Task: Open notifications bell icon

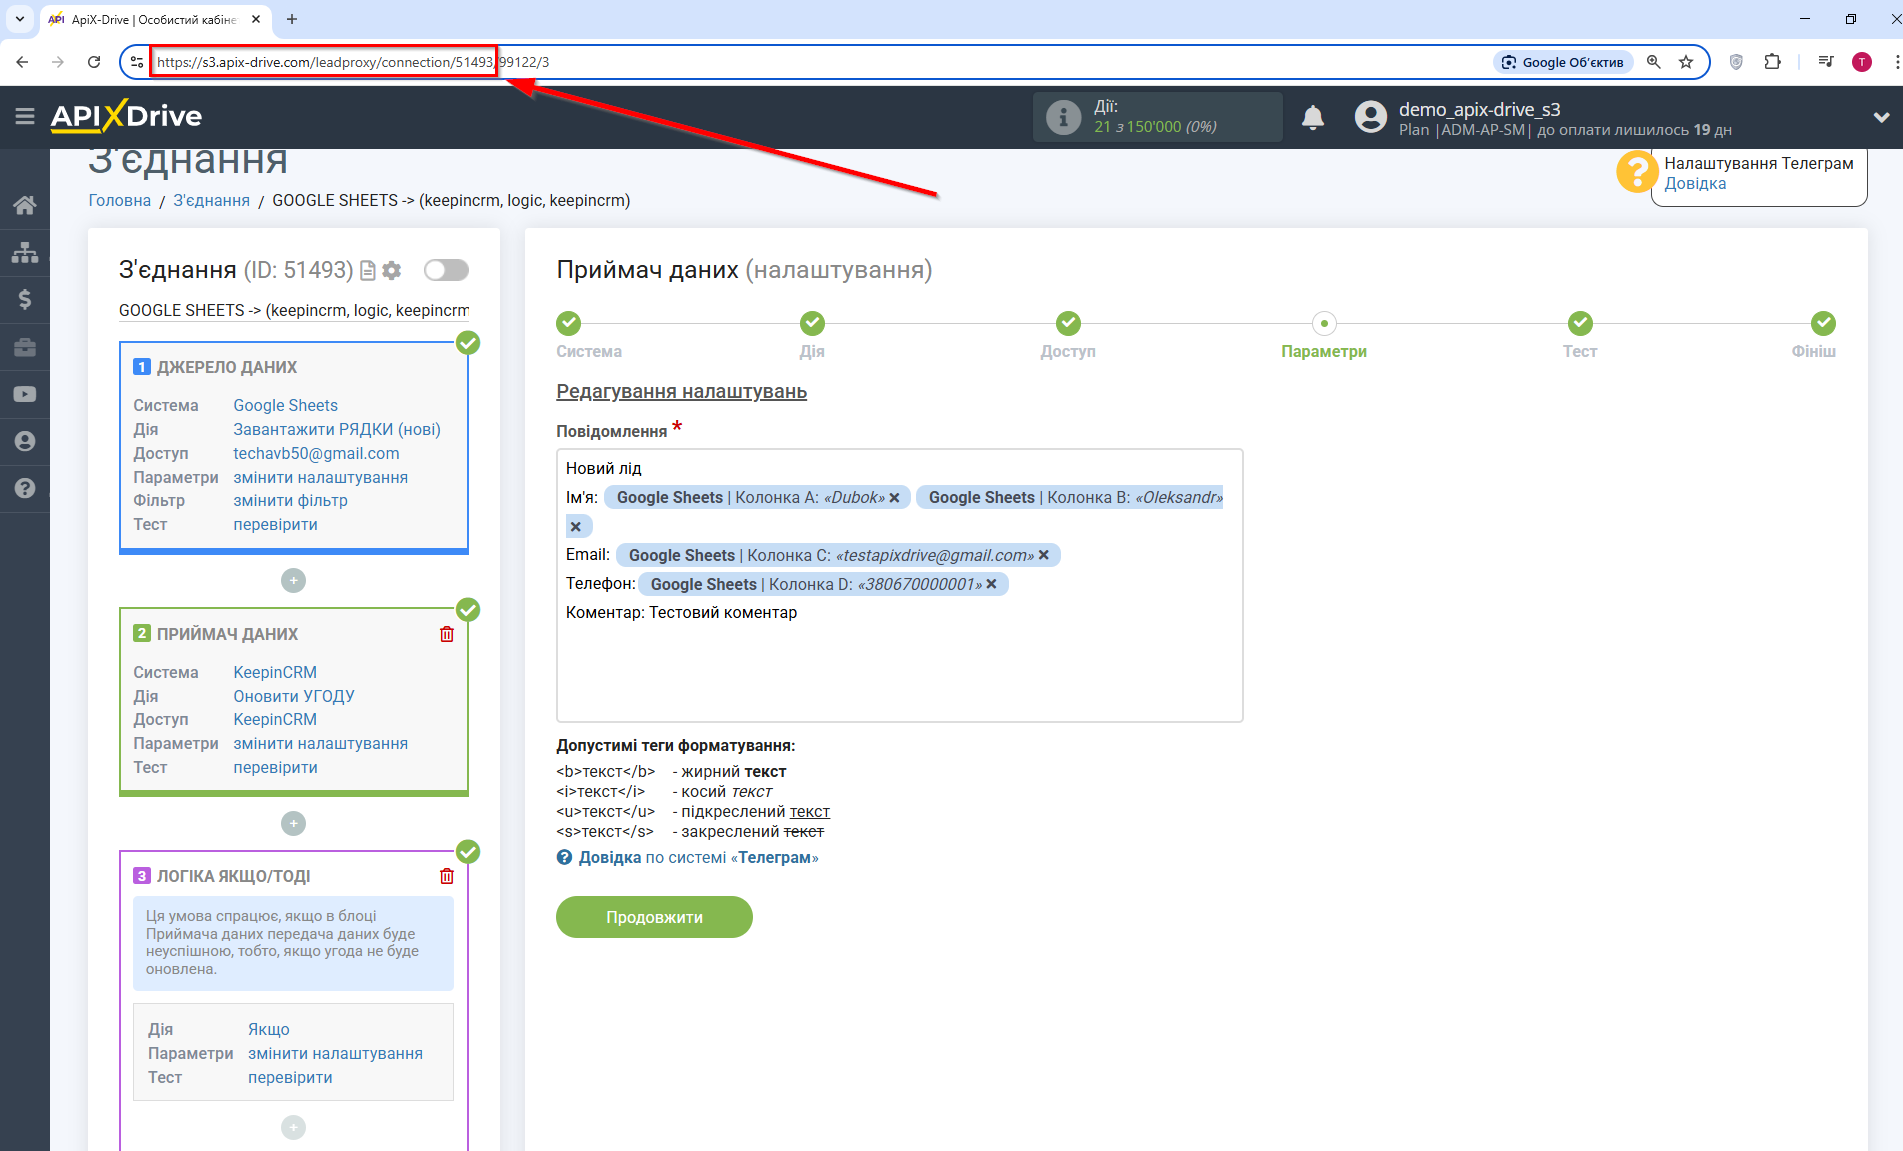Action: (1313, 117)
